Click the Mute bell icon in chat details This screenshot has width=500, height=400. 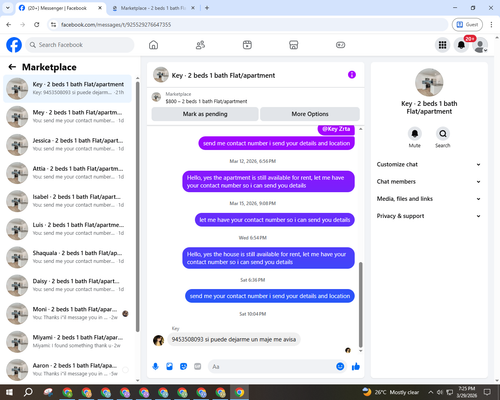(x=415, y=134)
